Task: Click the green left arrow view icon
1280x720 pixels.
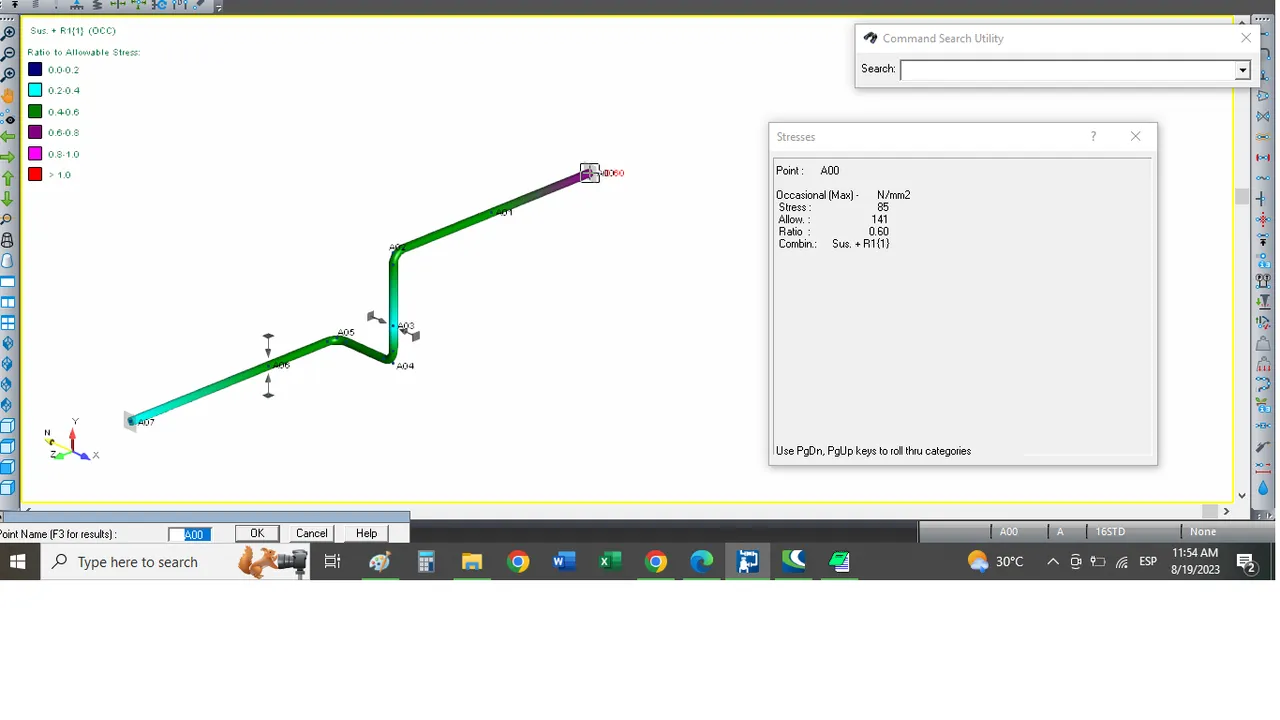Action: click(x=8, y=137)
